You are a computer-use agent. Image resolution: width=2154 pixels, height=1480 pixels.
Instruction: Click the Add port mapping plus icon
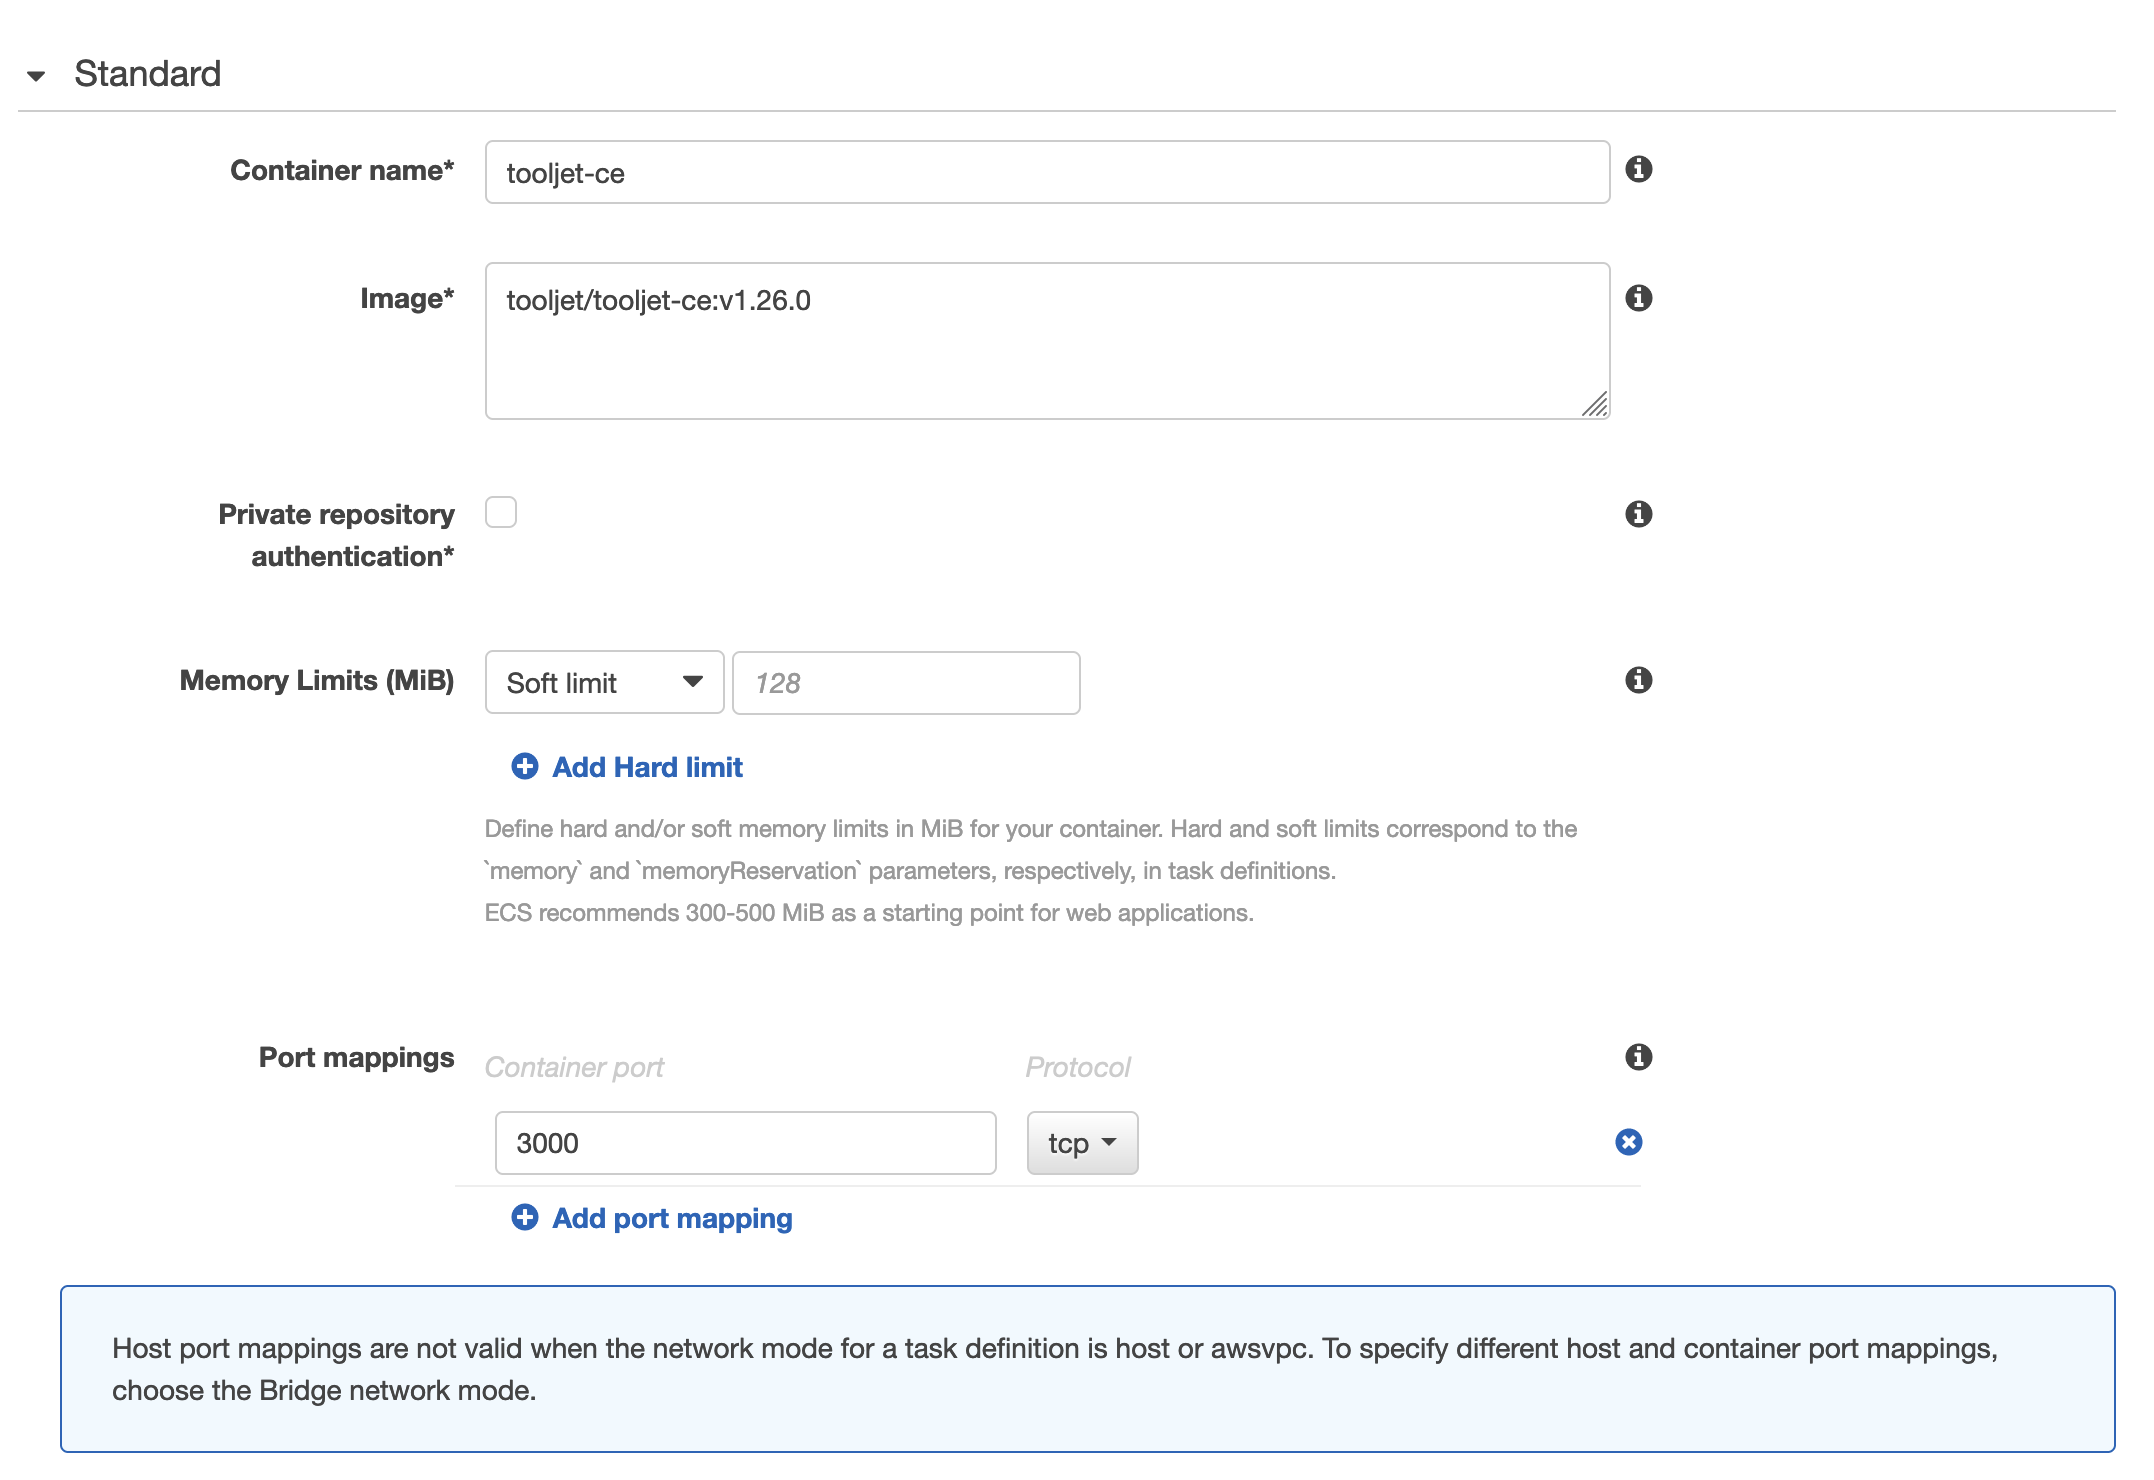pos(525,1217)
